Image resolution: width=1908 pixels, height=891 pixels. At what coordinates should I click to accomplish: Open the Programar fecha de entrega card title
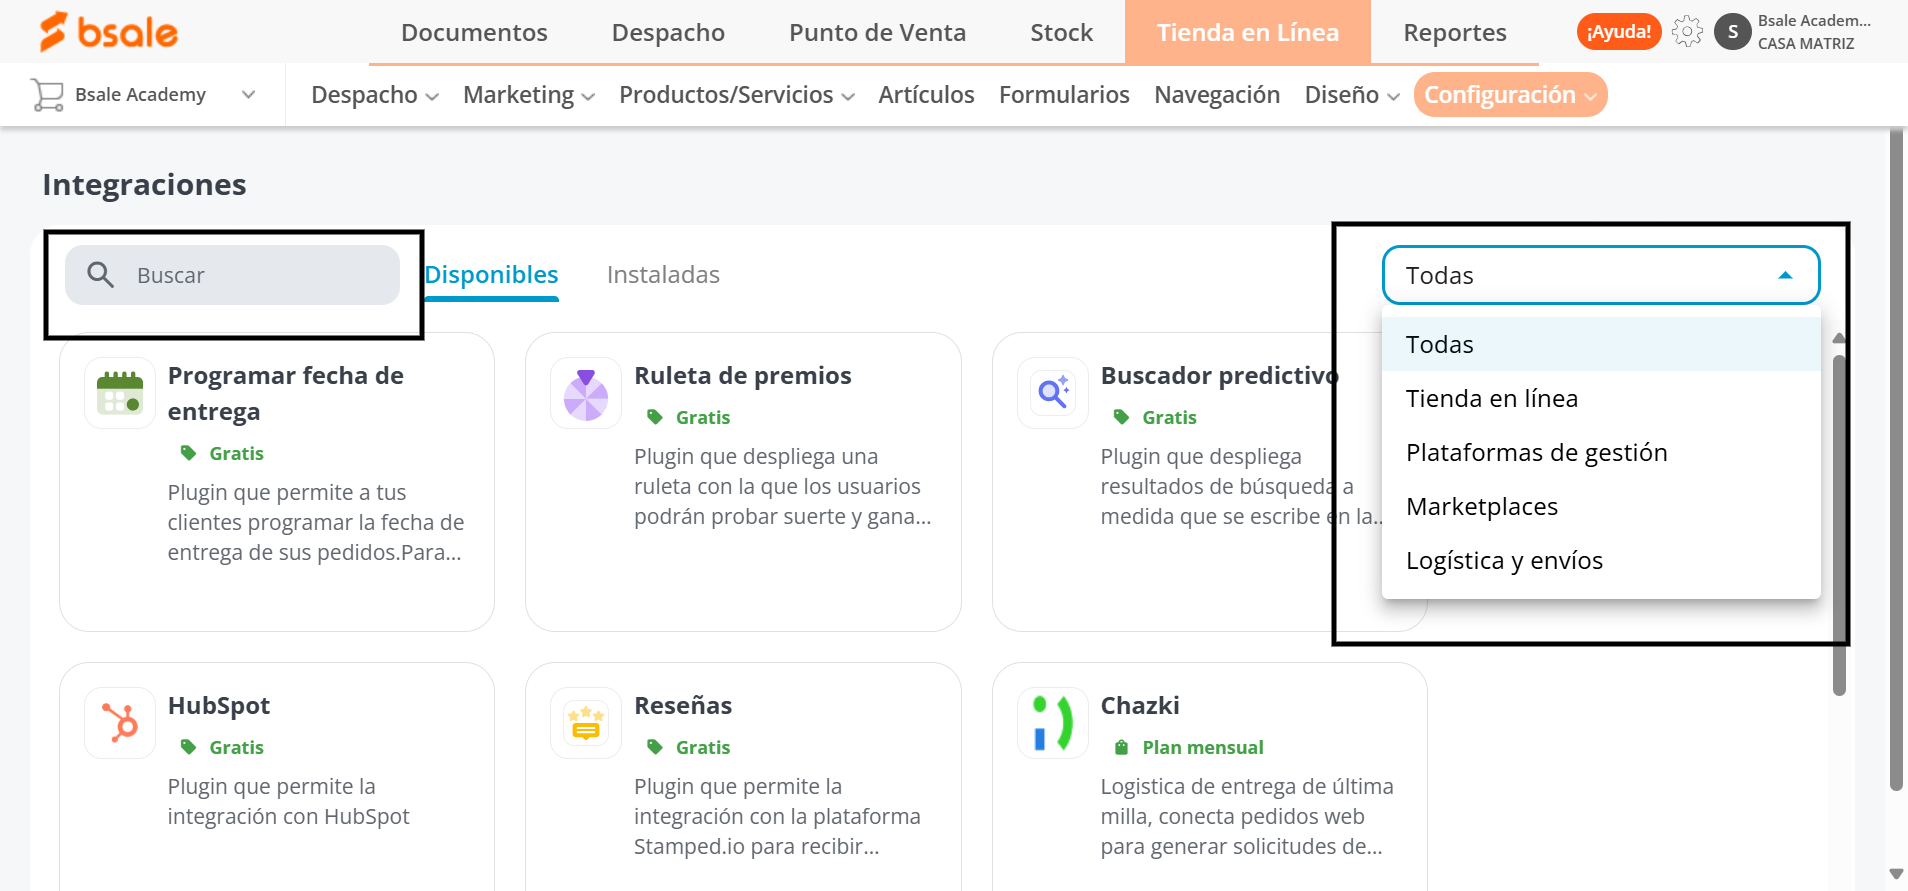(x=286, y=393)
